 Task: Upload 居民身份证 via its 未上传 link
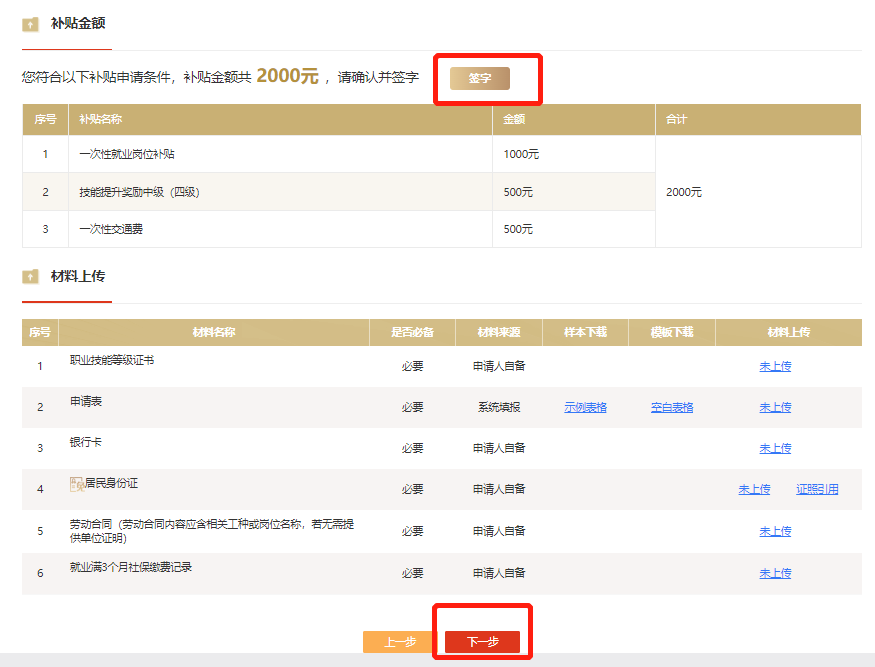(754, 490)
